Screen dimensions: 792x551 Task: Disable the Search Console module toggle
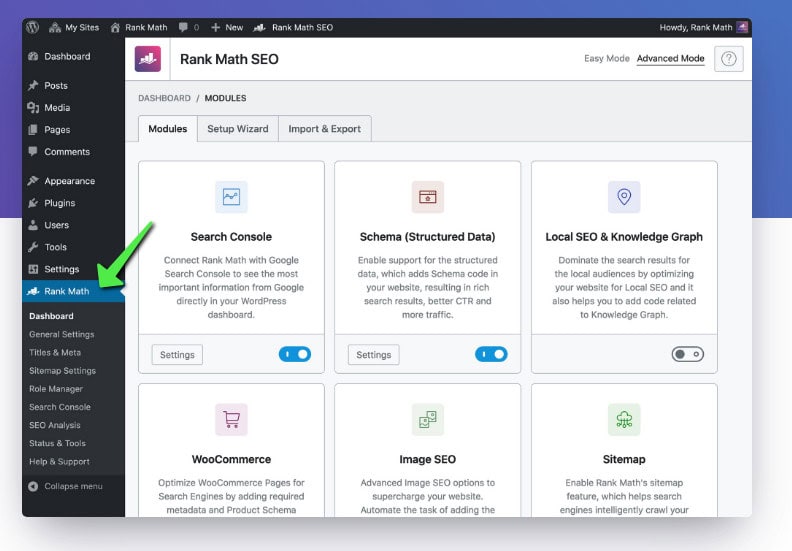[x=295, y=354]
